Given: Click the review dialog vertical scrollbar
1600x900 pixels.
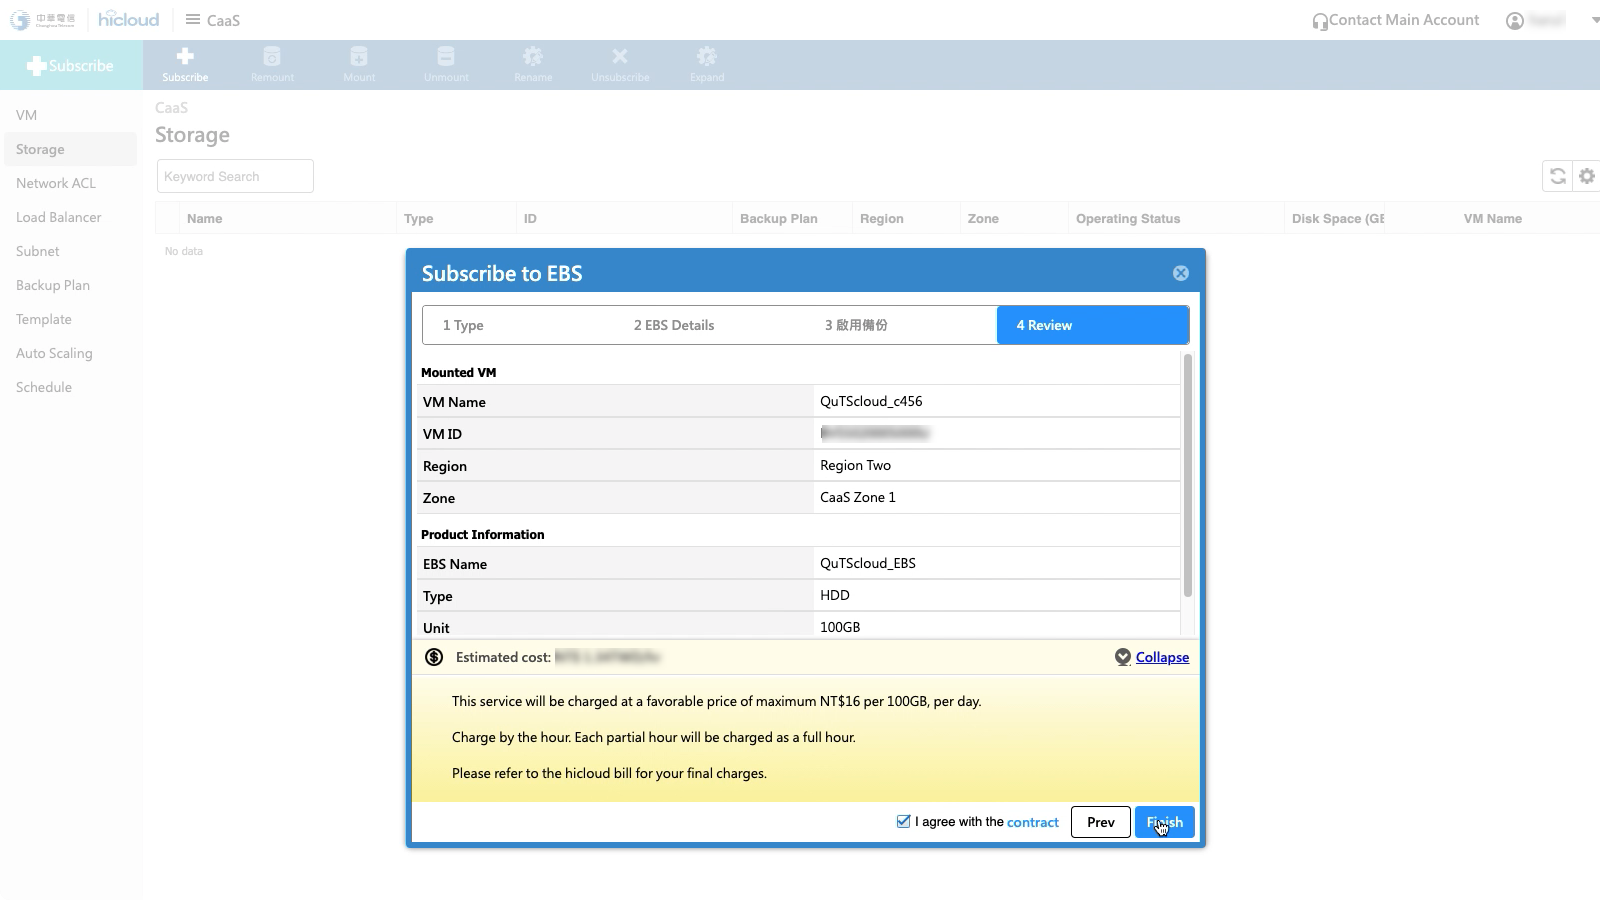Looking at the screenshot, I should coord(1187,475).
